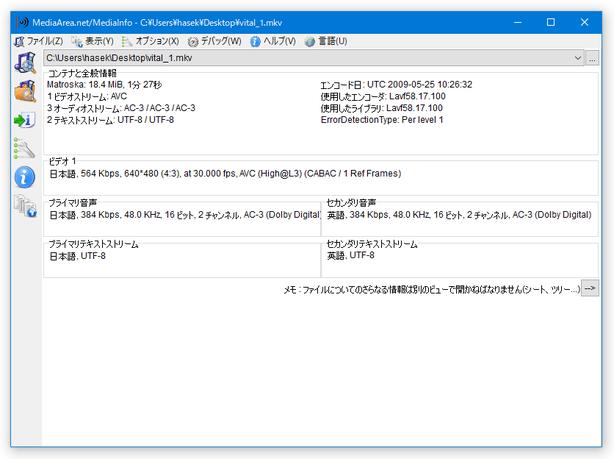Open the ヘルプ(V) menu
The image size is (614, 459).
(273, 41)
